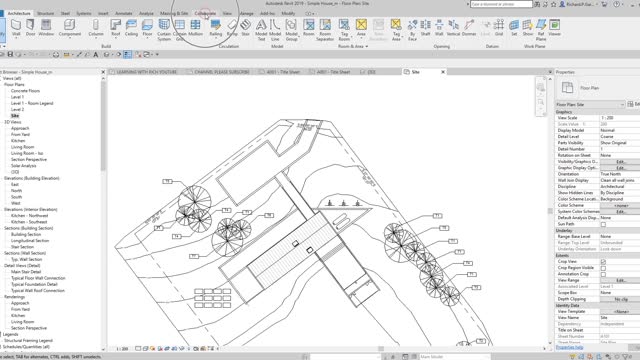Collapse Elevations (Building Elevation) node
The image size is (640, 360).
tap(31, 178)
